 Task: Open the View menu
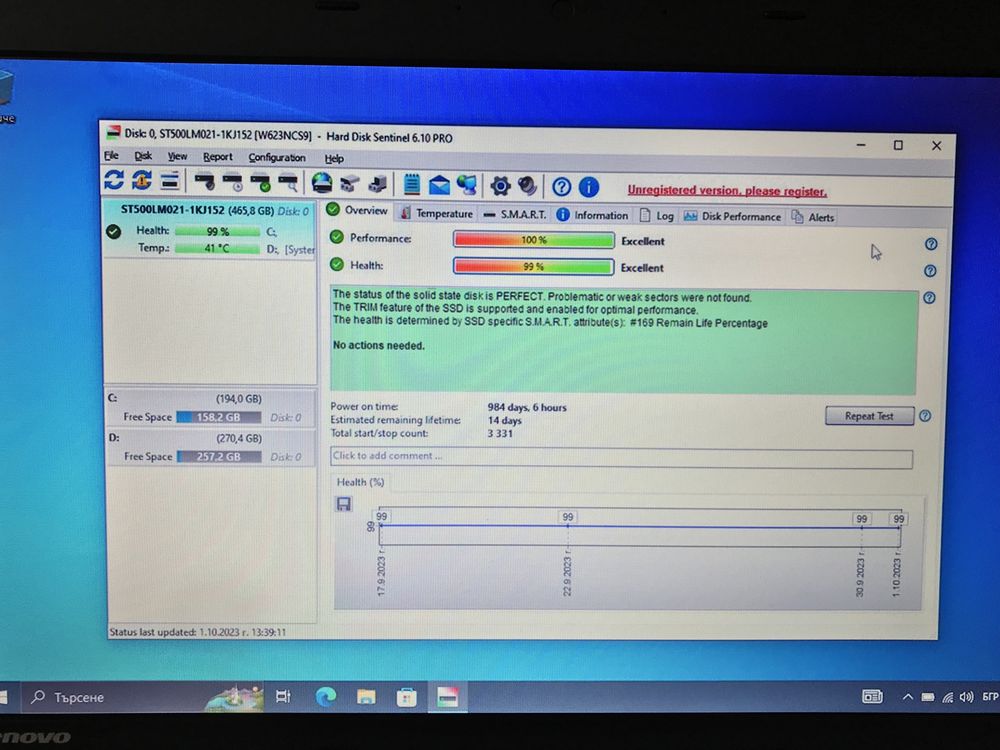177,156
